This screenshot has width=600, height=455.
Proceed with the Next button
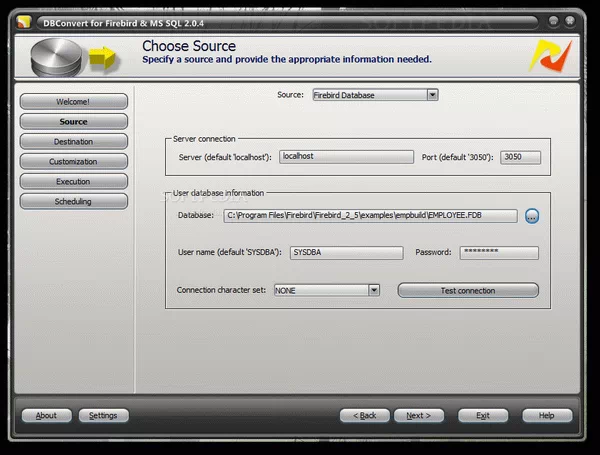[419, 416]
